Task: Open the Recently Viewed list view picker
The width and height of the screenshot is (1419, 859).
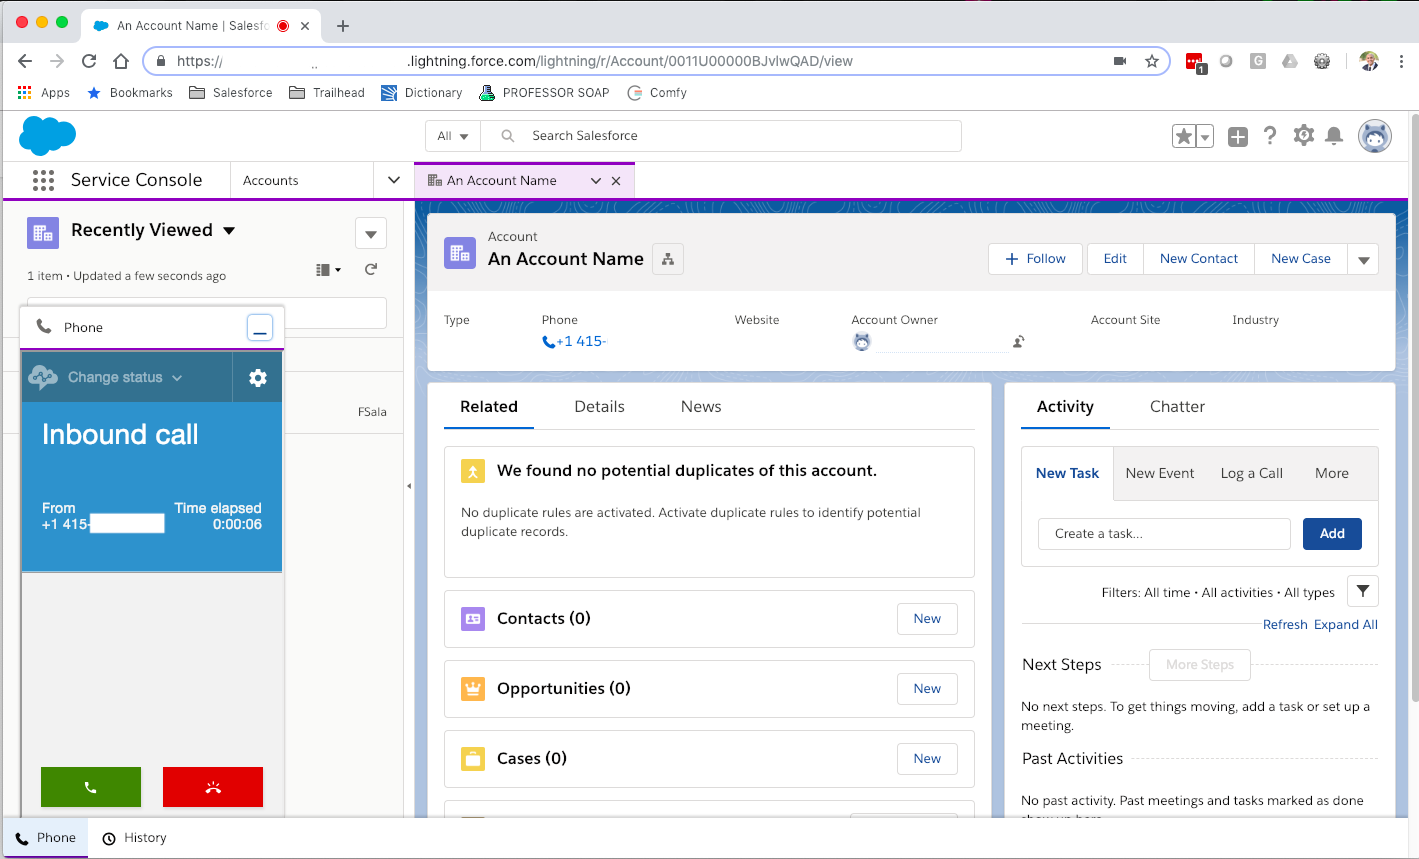Action: [229, 231]
